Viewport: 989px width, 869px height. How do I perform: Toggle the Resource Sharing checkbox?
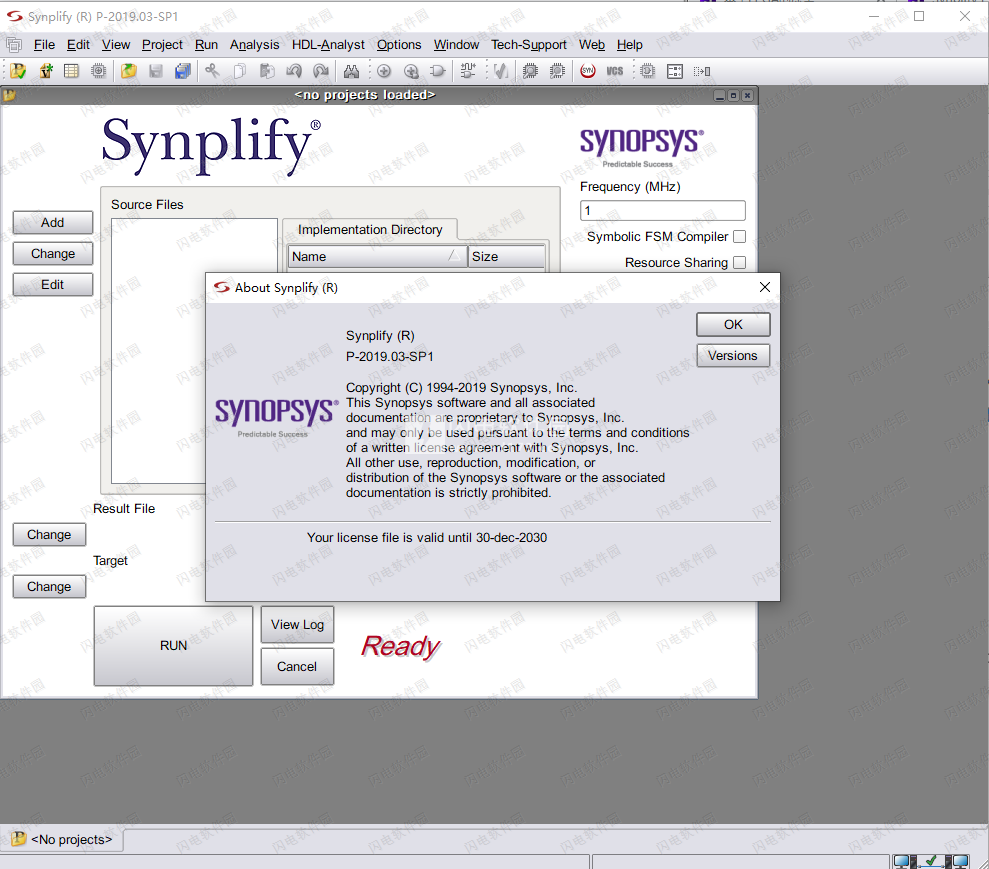[x=740, y=262]
